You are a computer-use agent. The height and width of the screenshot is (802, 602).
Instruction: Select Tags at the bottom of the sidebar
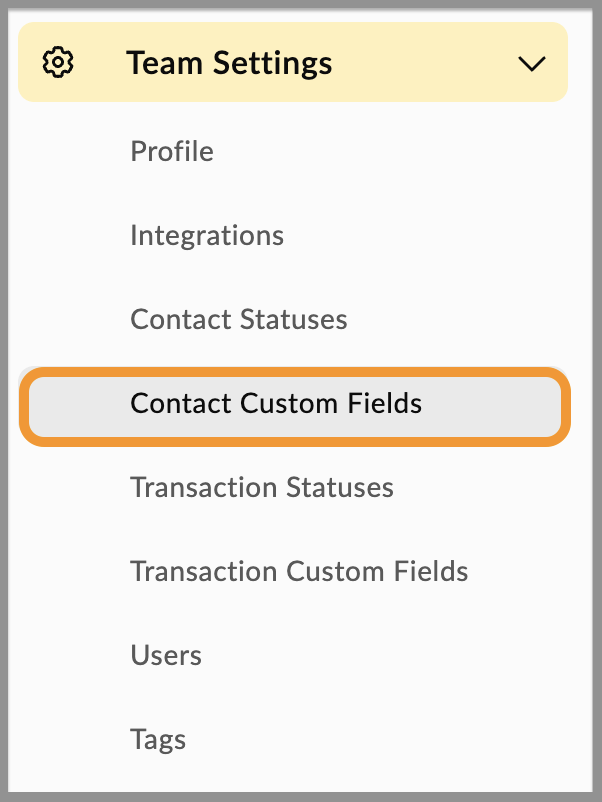(x=157, y=740)
